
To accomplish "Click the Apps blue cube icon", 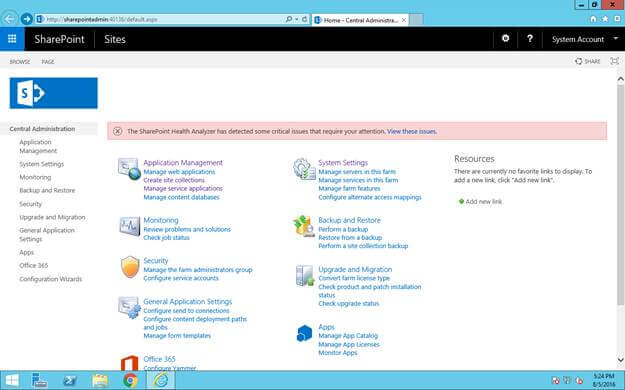I will (305, 333).
